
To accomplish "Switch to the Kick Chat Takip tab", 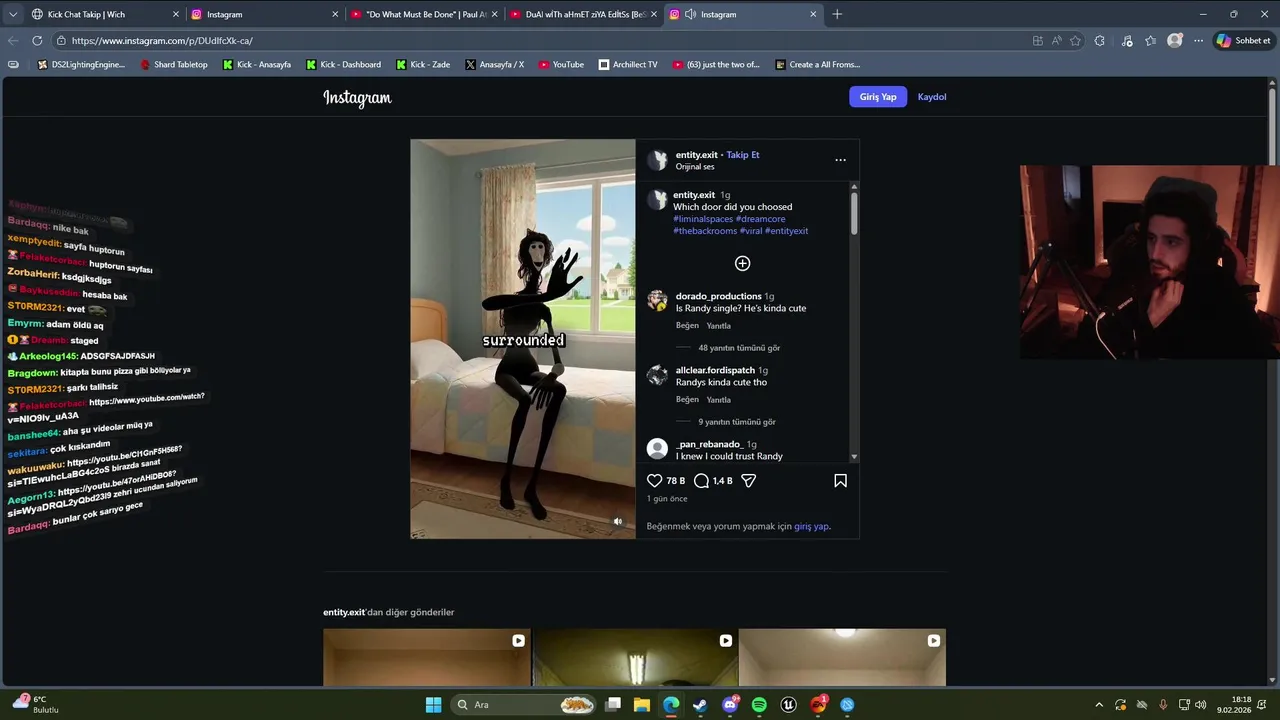I will pos(103,14).
